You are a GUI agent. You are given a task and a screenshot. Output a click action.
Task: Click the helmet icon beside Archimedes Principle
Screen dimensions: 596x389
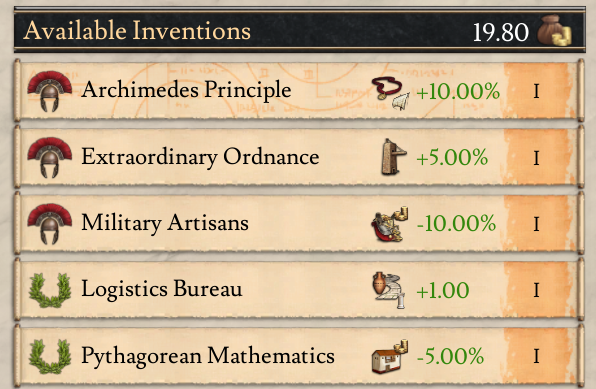pos(49,91)
